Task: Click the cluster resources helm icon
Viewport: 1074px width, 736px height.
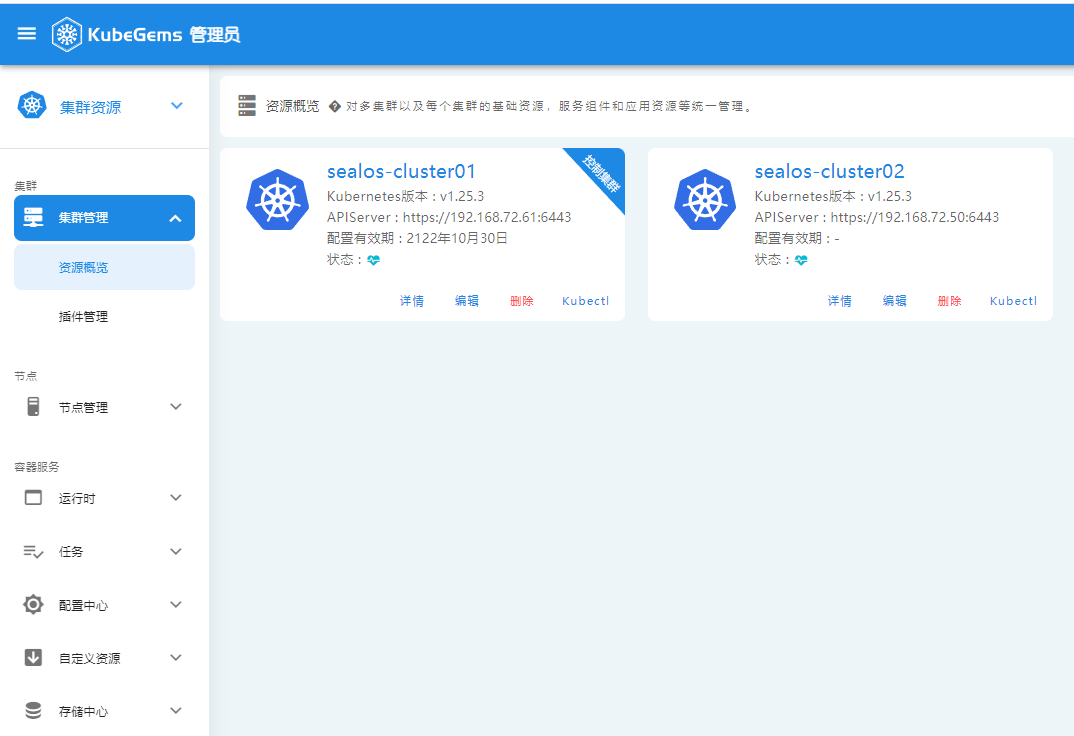Action: pos(32,105)
